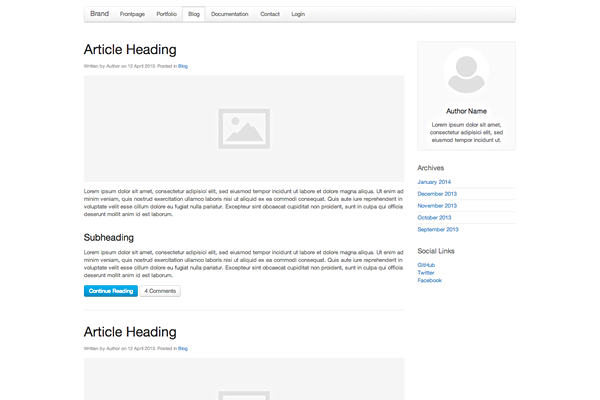Click the Login nav item
600x400 pixels.
click(298, 15)
